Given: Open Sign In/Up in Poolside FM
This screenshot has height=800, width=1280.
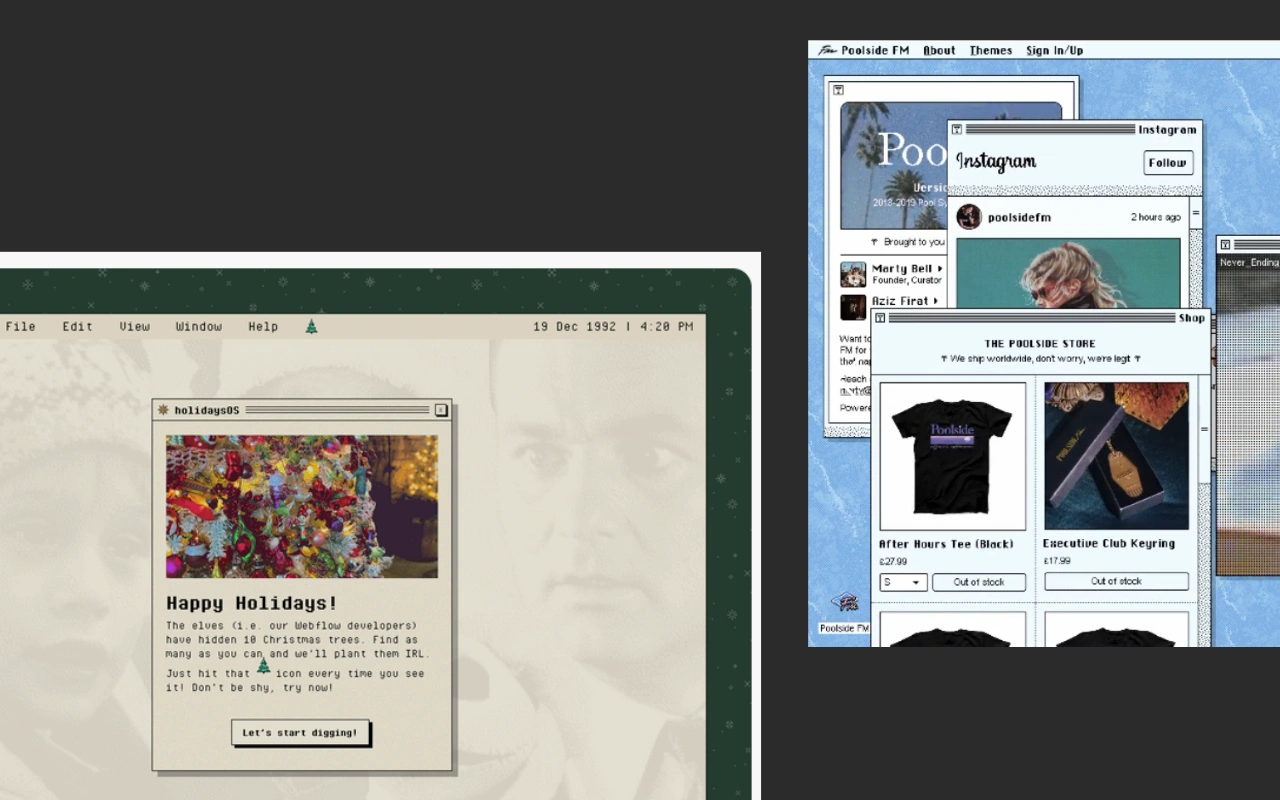Looking at the screenshot, I should (1054, 50).
